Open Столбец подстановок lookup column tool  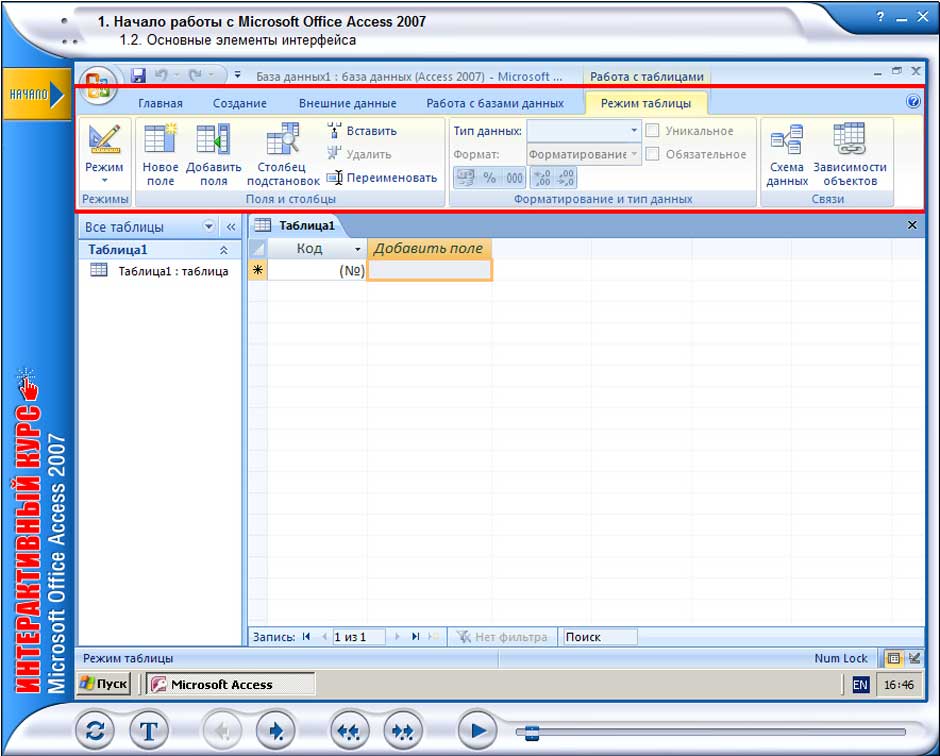coord(283,142)
